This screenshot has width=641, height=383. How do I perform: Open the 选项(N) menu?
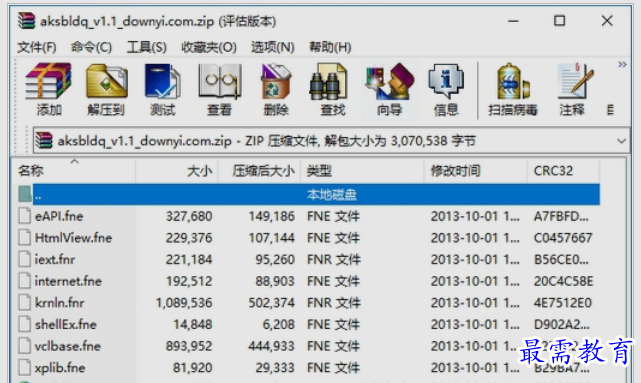point(273,47)
